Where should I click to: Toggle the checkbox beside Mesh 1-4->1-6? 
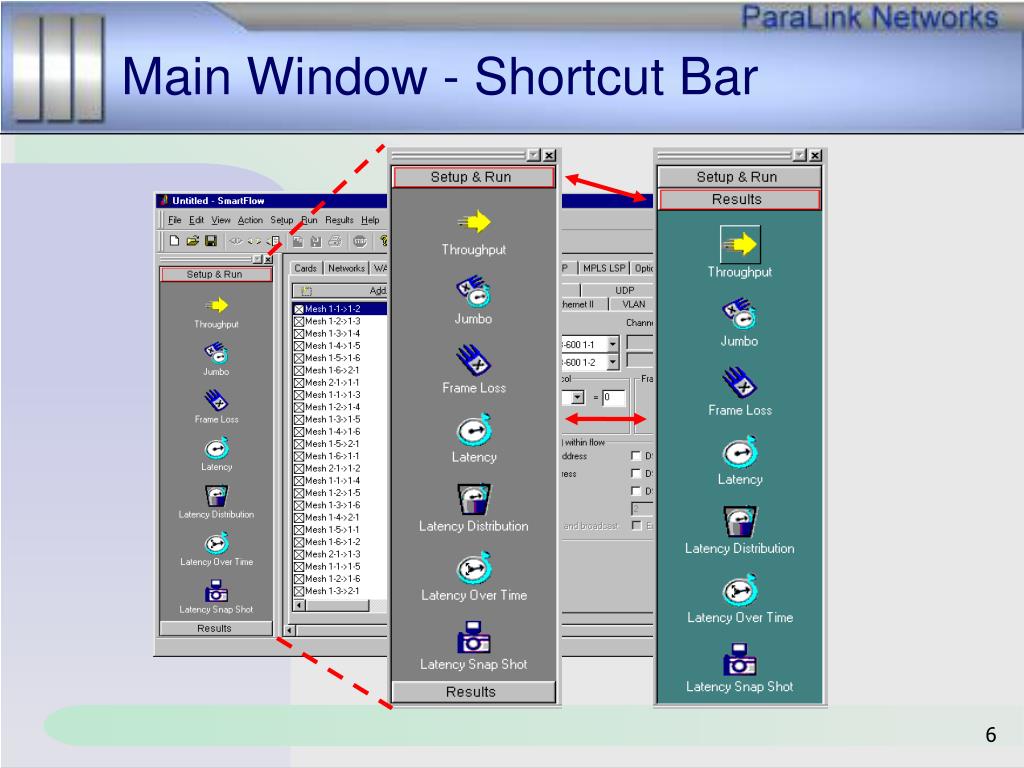(x=298, y=432)
